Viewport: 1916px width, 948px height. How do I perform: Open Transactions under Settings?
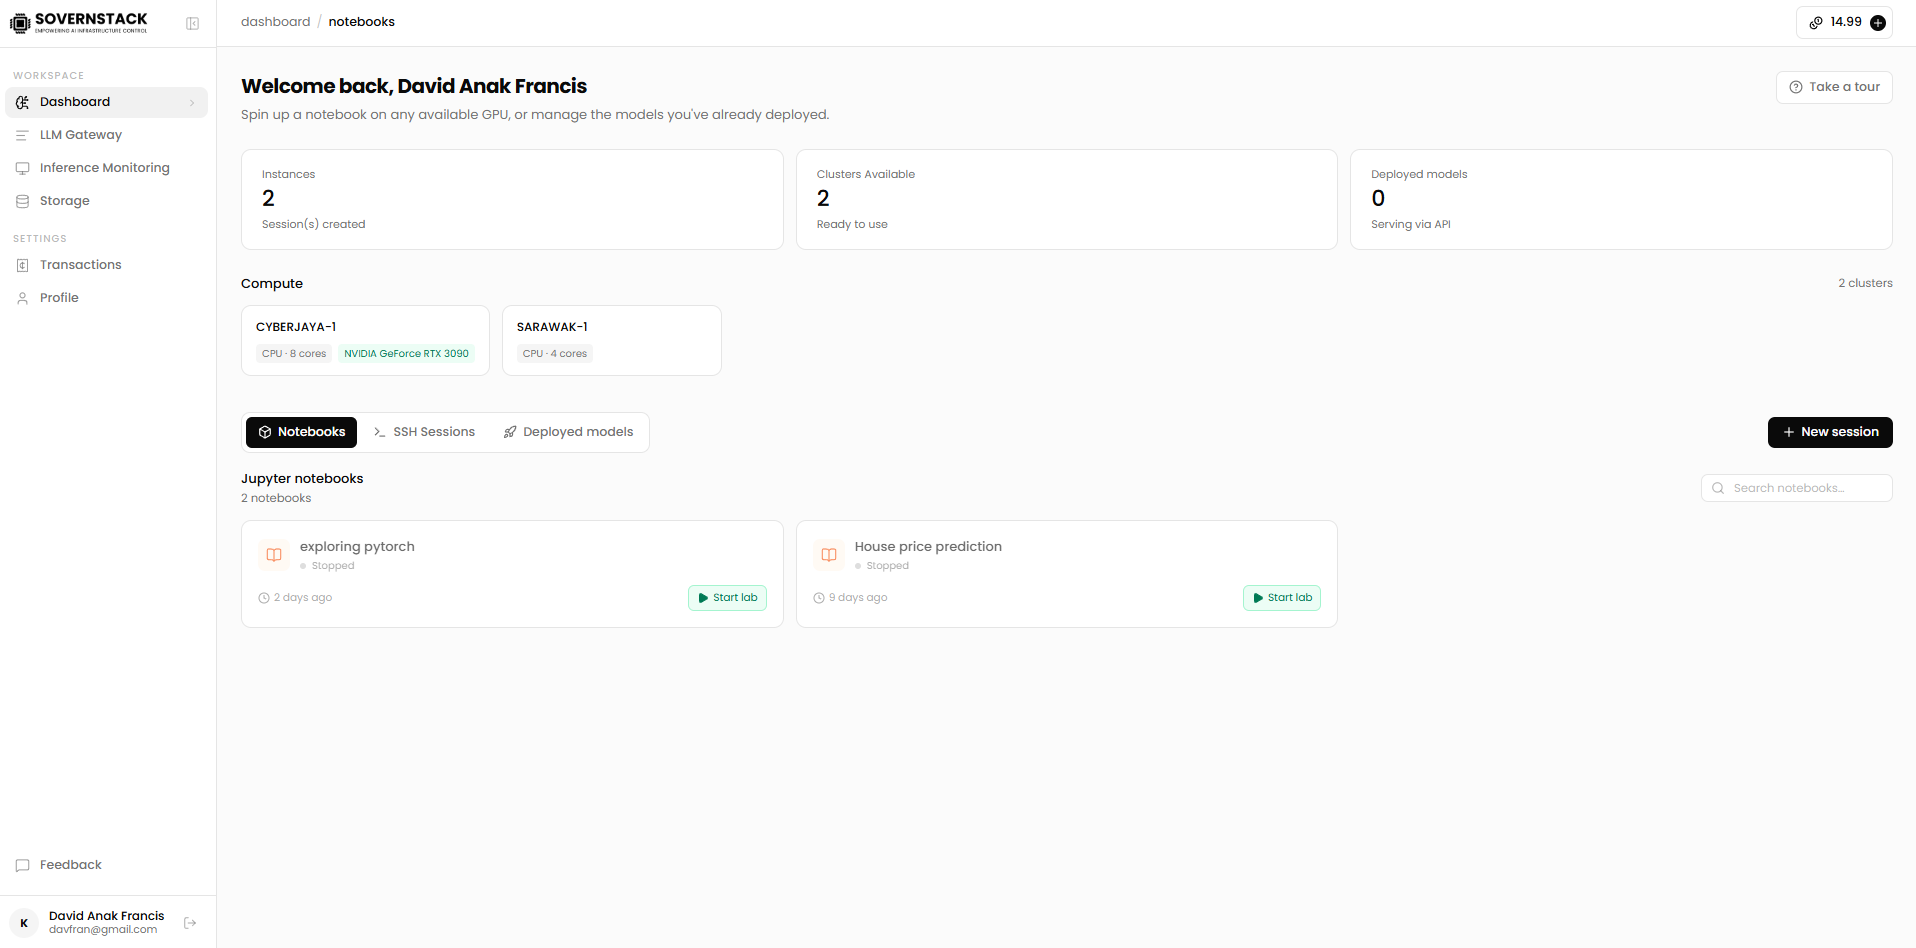coord(106,265)
